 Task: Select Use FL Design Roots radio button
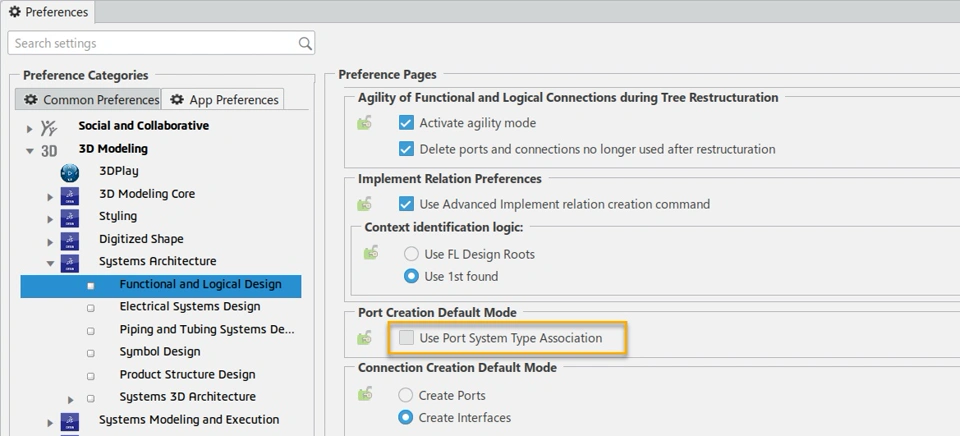pos(411,255)
